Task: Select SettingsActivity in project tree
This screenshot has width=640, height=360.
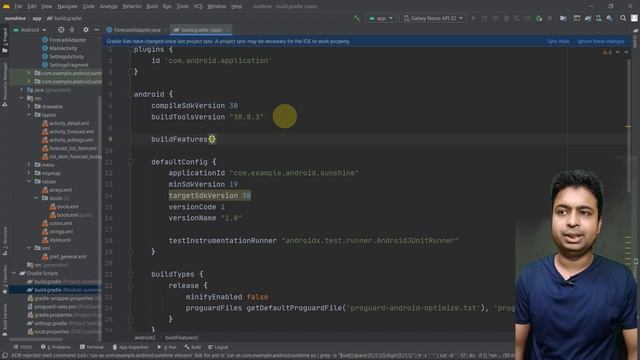Action: pyautogui.click(x=63, y=57)
